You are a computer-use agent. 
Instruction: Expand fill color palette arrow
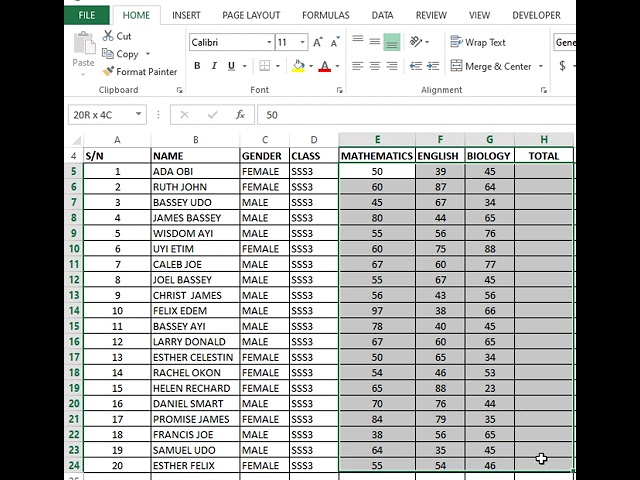311,66
